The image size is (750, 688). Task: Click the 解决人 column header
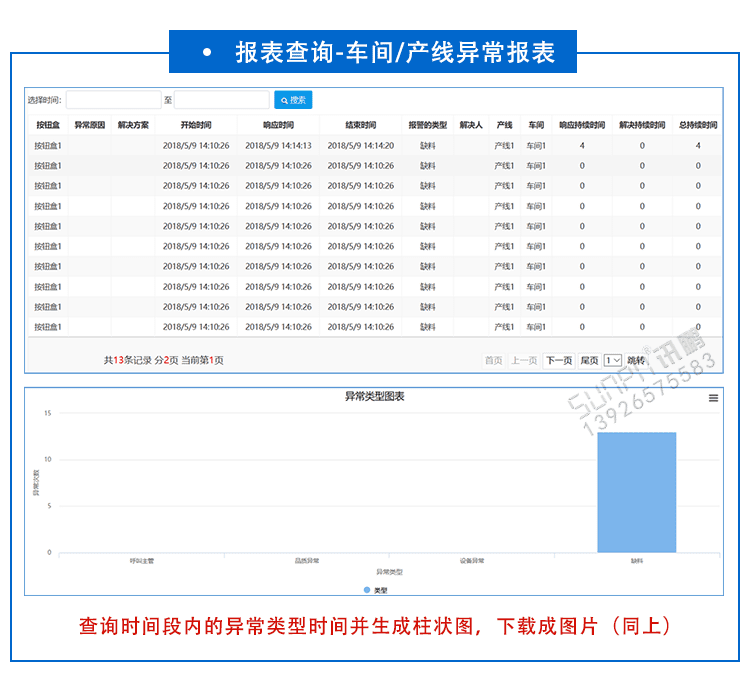[x=471, y=125]
